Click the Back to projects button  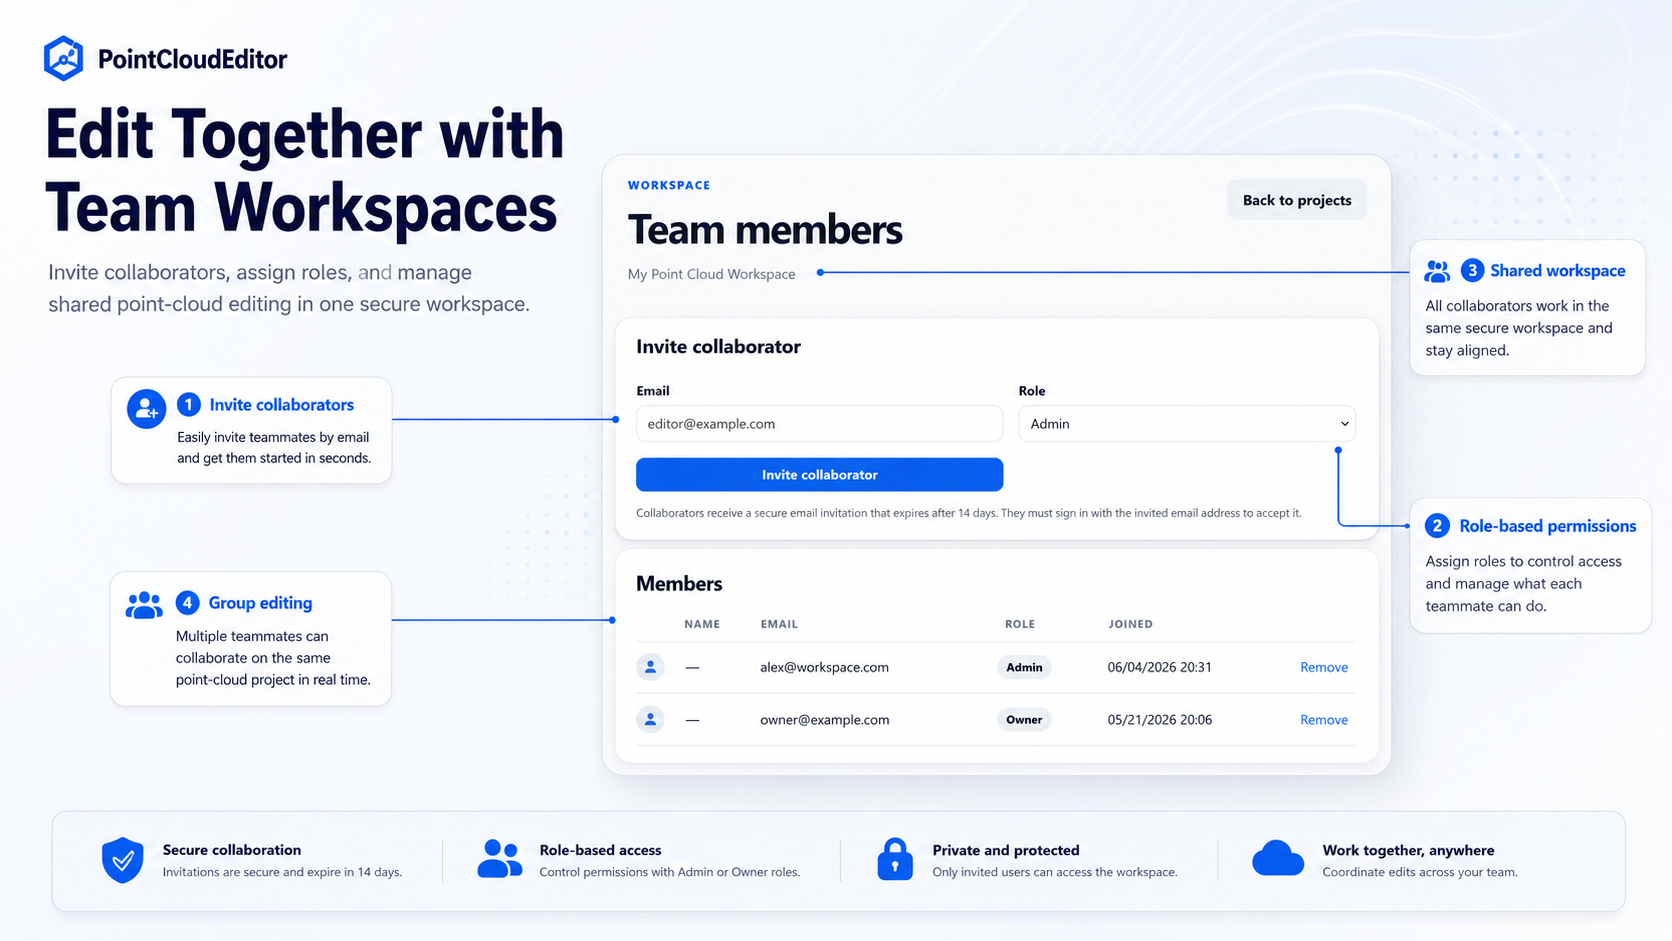[1297, 200]
